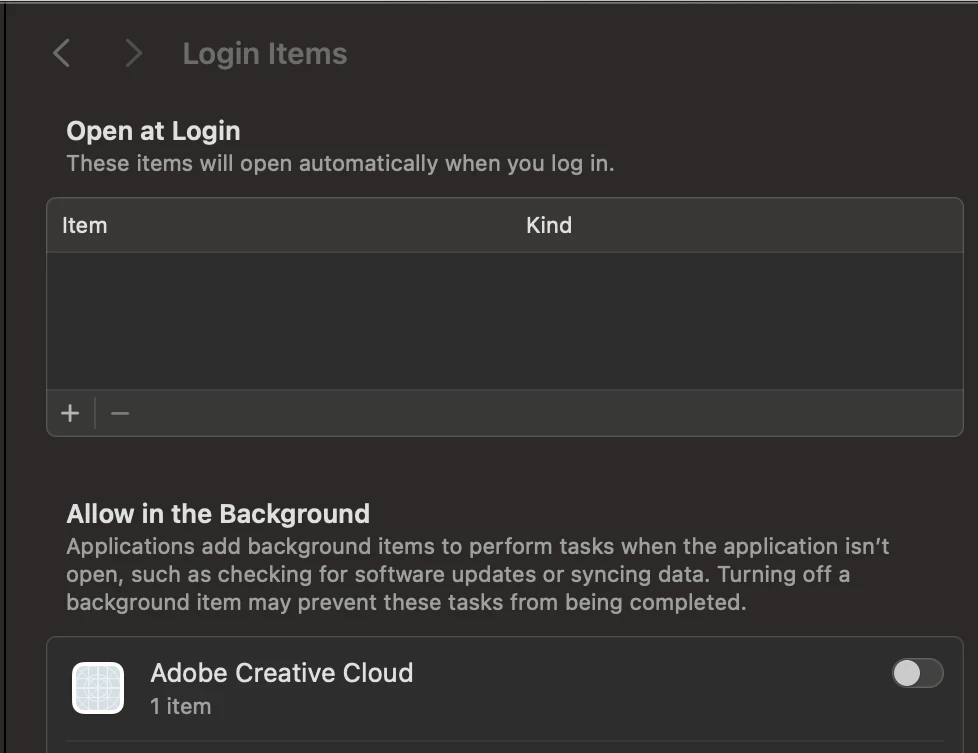Select the Allow in the Background heading
This screenshot has height=753, width=978.
(x=218, y=514)
